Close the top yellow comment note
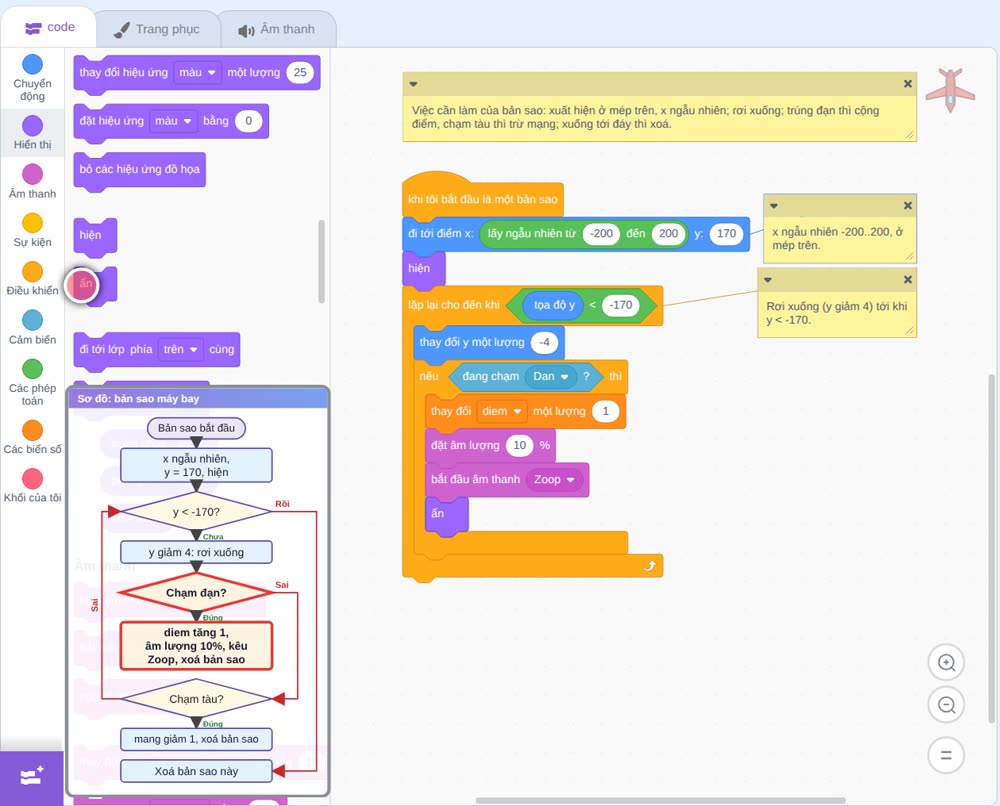Screen dimensions: 1000x806 tap(908, 84)
